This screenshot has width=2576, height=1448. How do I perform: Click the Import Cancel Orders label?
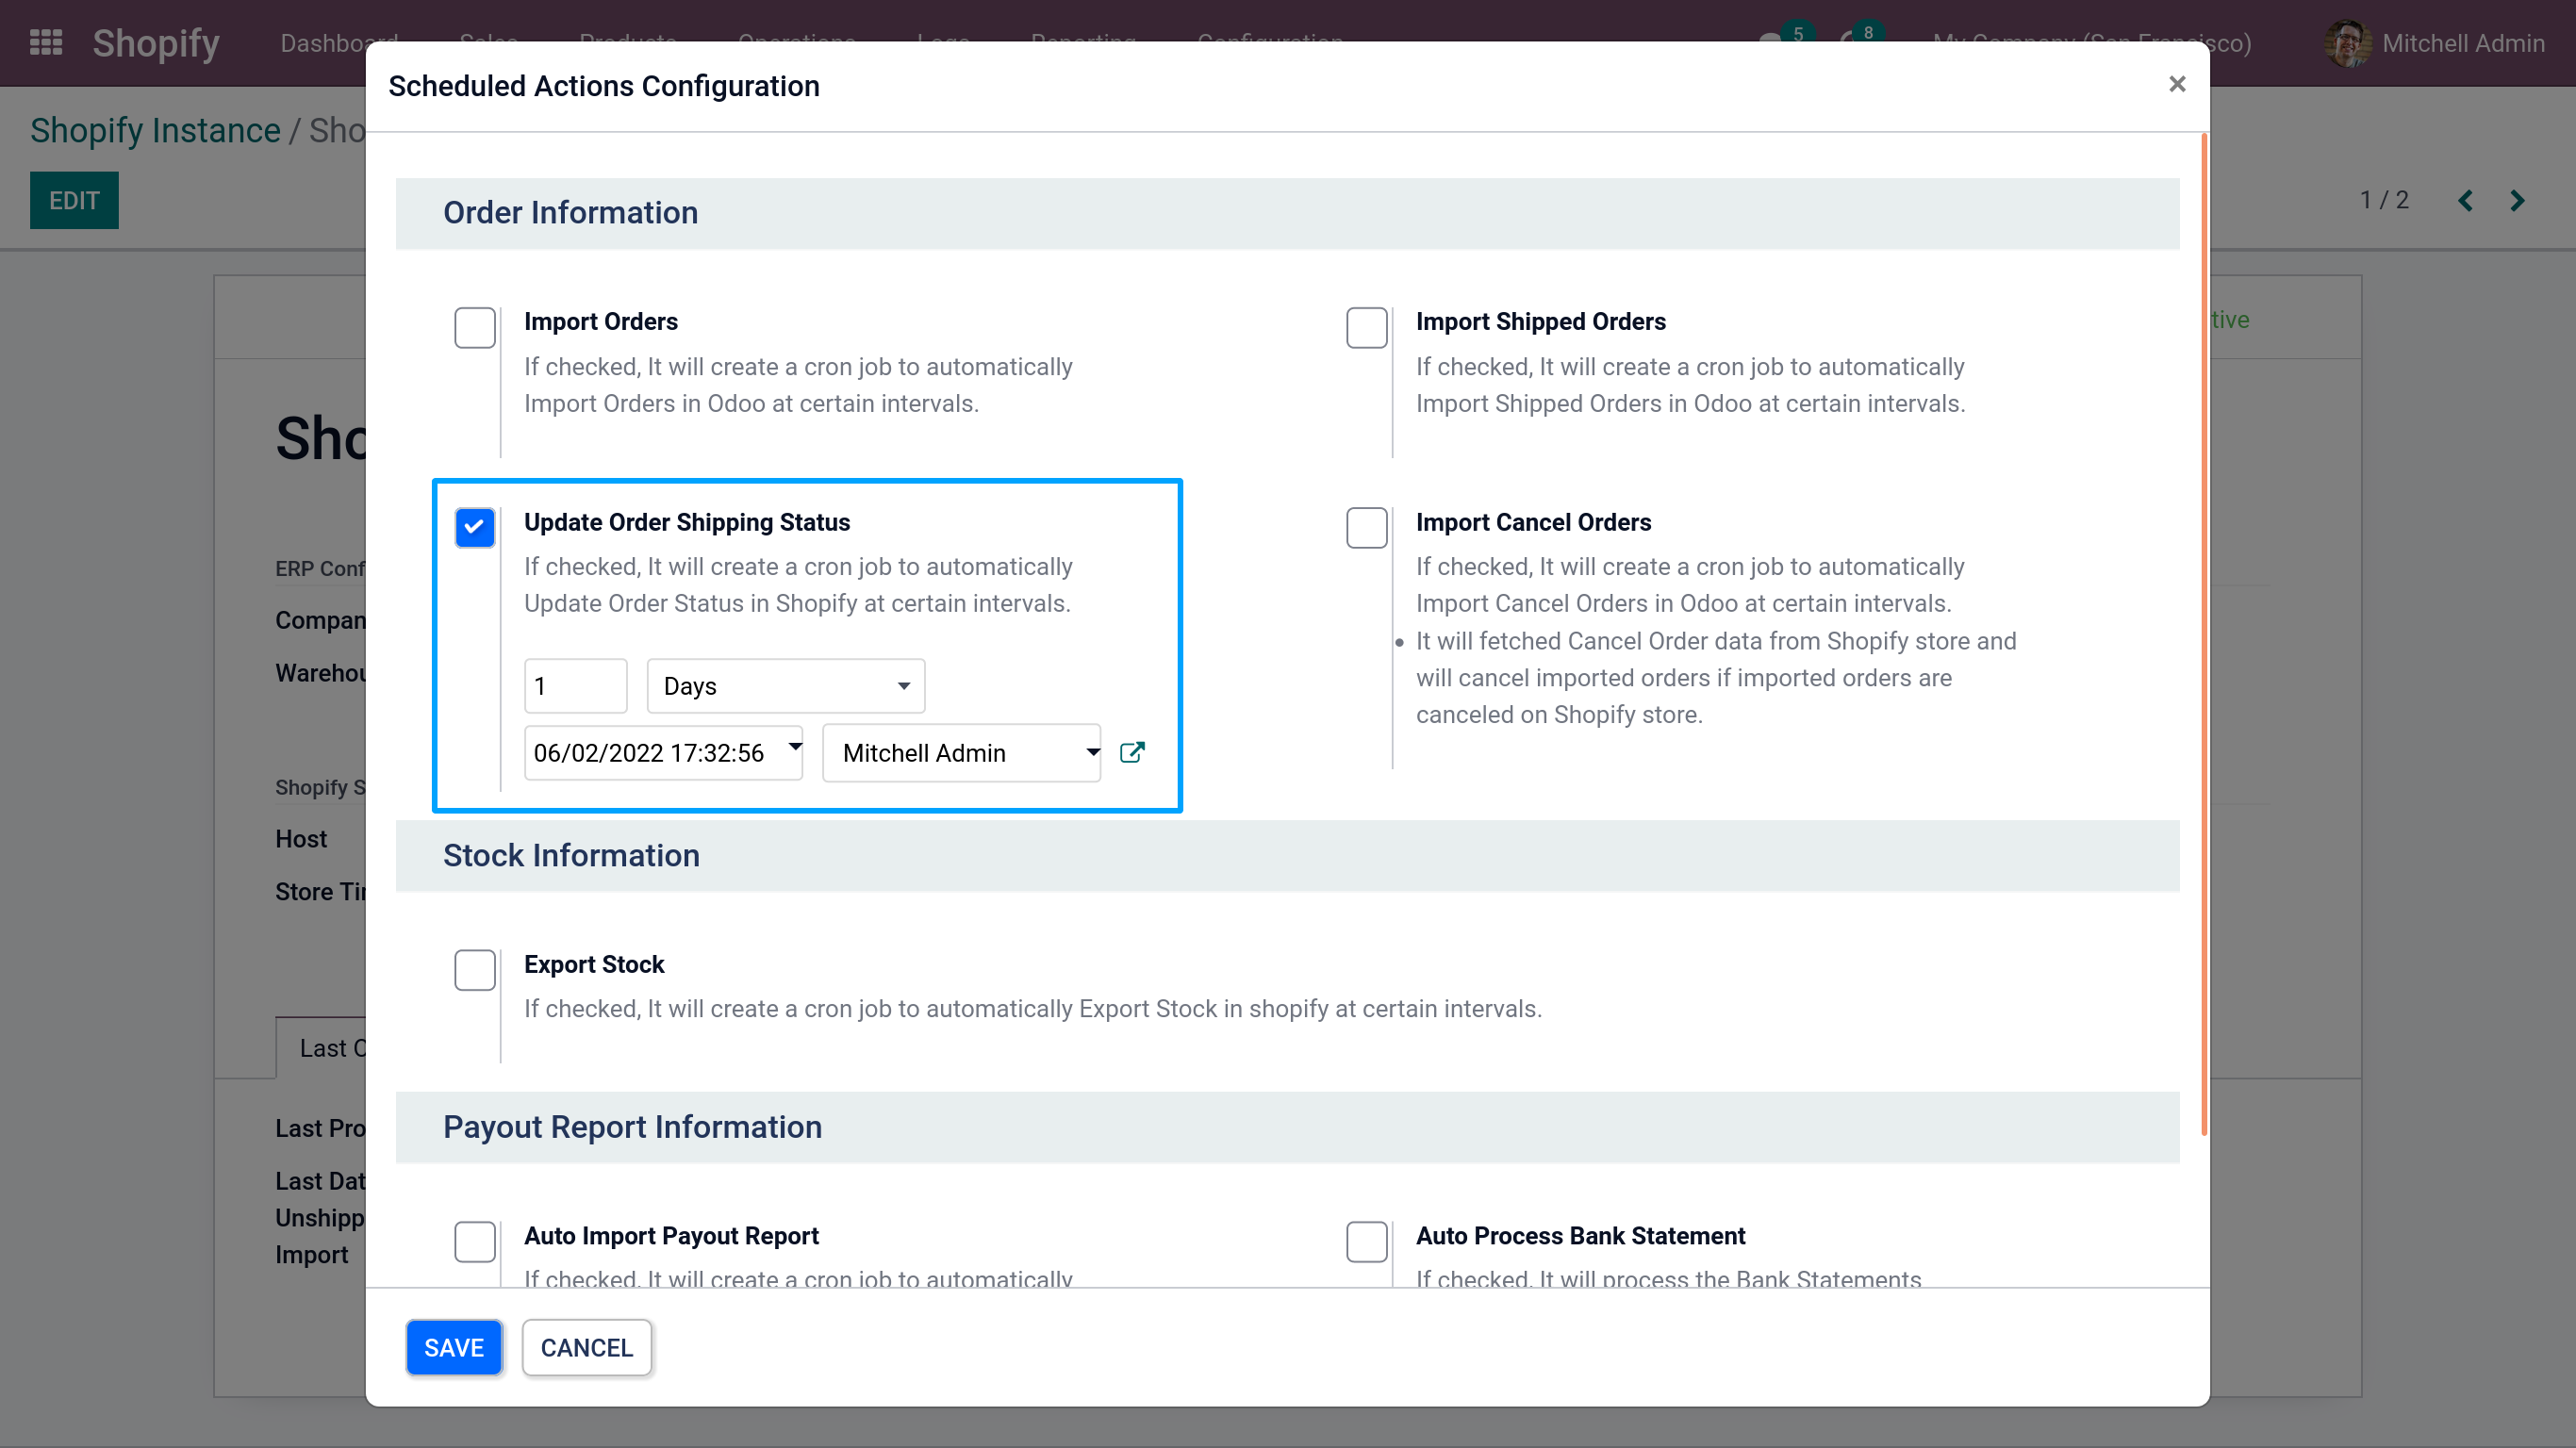point(1533,522)
